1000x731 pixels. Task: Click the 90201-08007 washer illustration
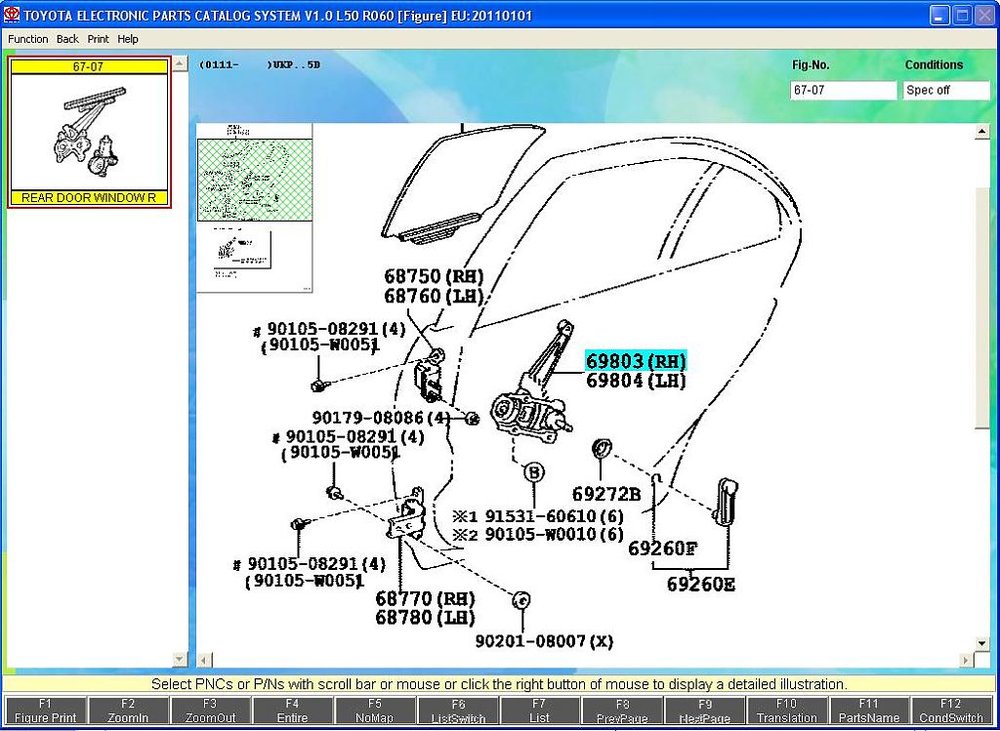(521, 599)
